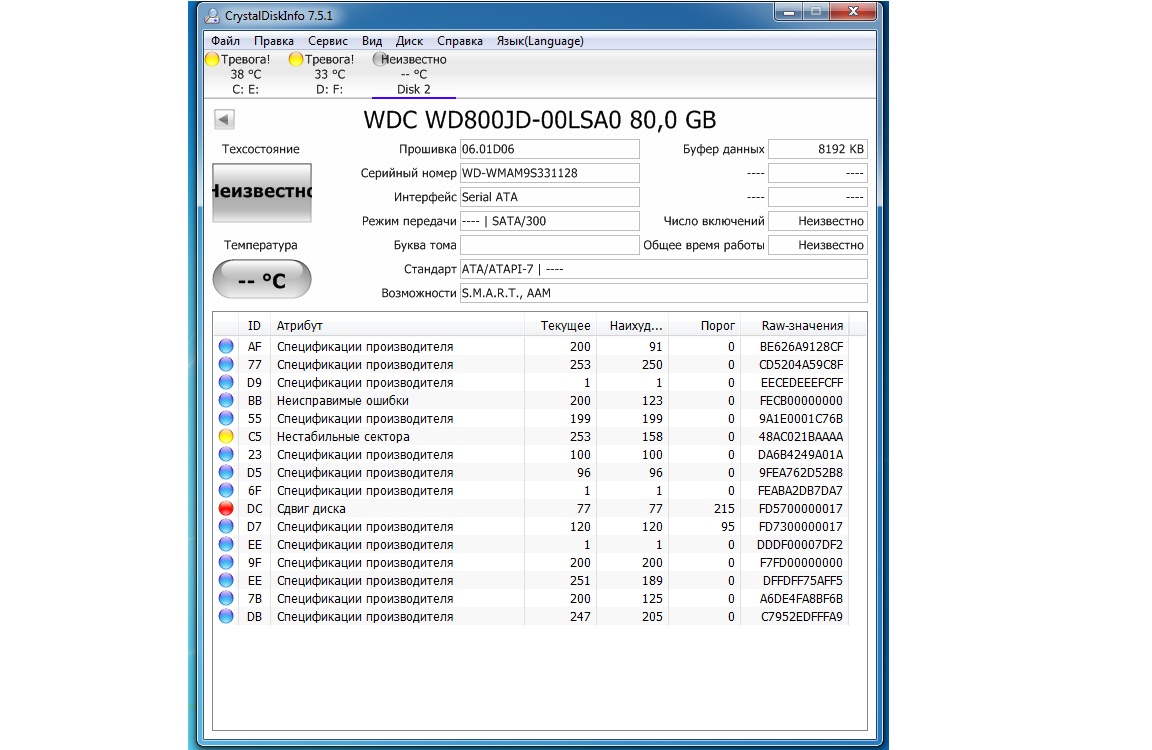This screenshot has width=1152, height=750.
Task: Click threshold value 95 in row D7
Action: click(727, 527)
